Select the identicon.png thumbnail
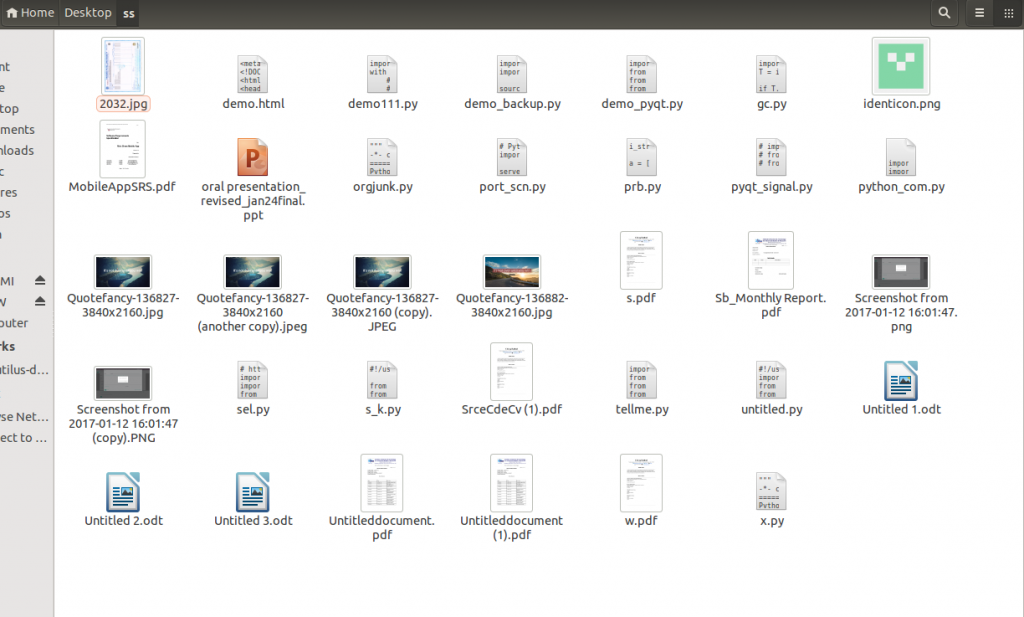Viewport: 1024px width, 617px height. 901,66
